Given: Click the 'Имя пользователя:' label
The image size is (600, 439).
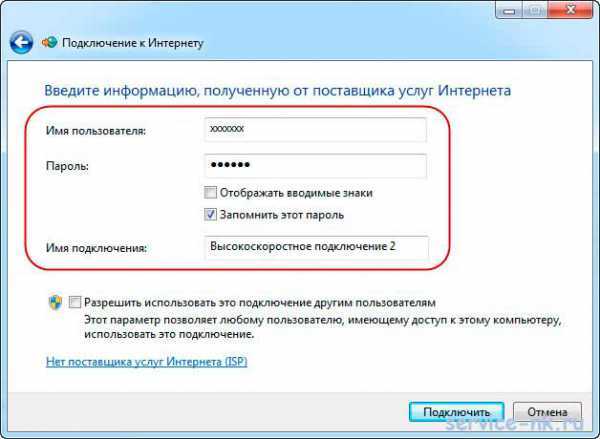Looking at the screenshot, I should [96, 131].
